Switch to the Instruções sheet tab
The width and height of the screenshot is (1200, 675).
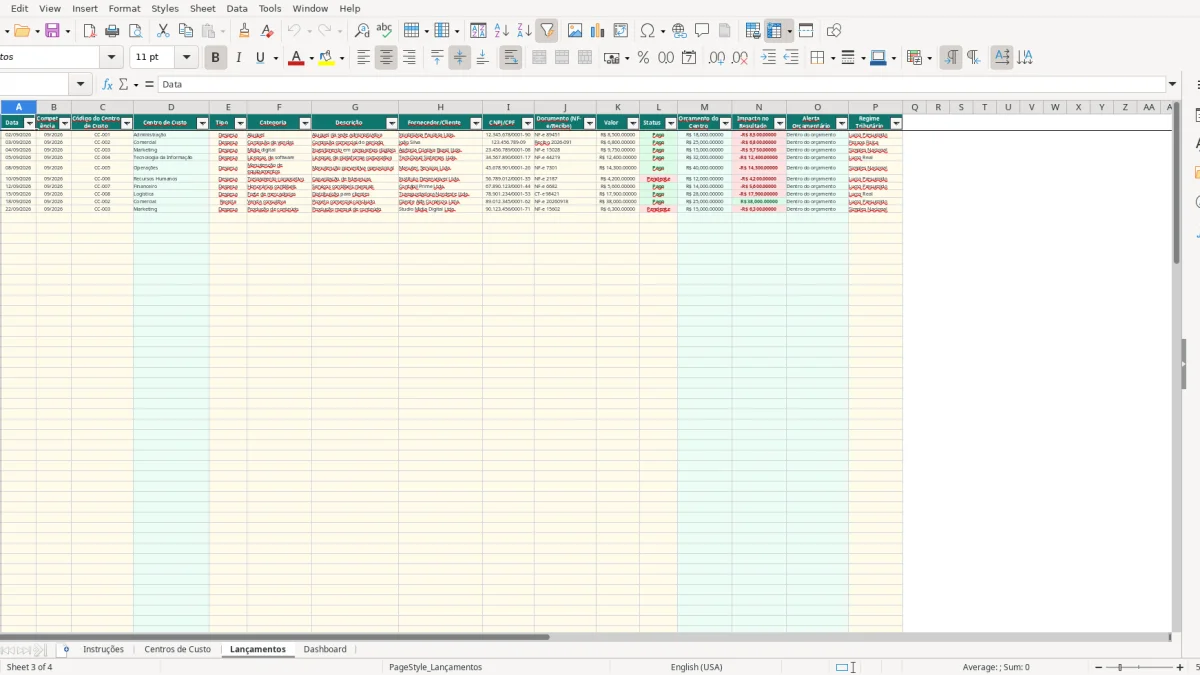click(x=103, y=649)
